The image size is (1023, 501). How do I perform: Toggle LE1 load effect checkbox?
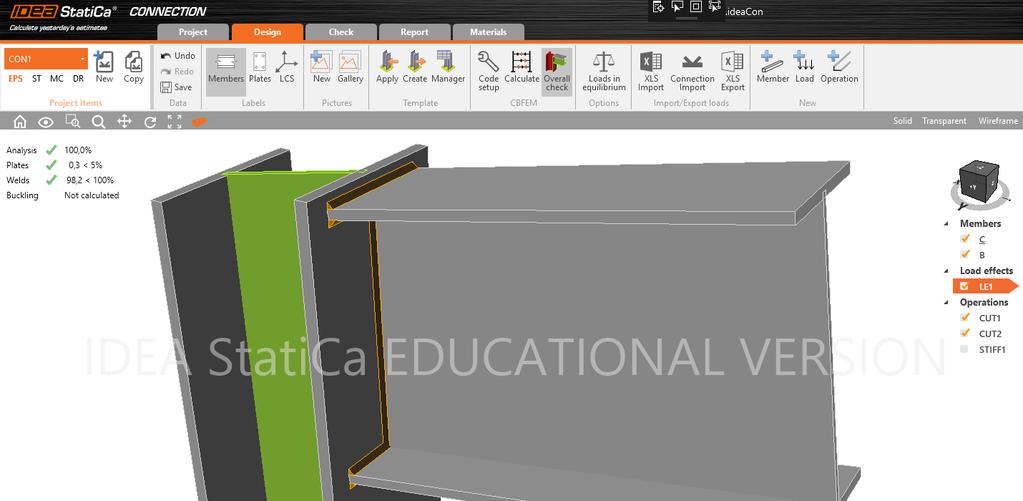964,286
